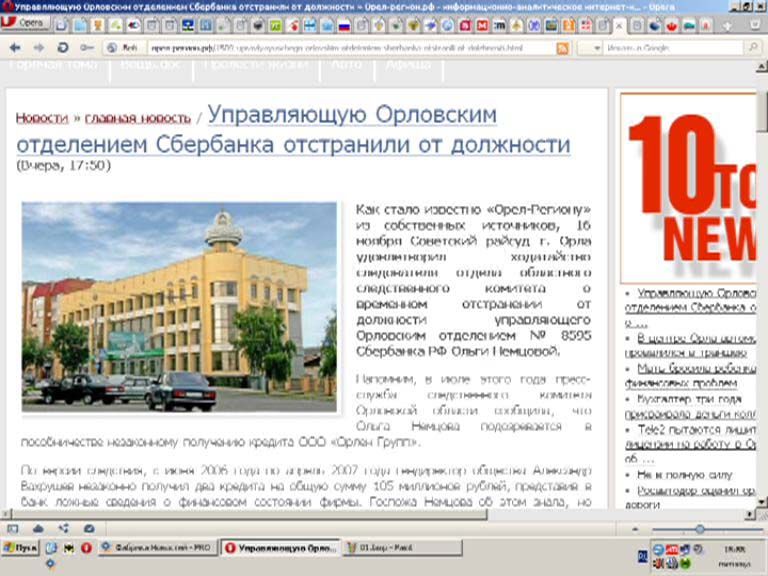
Task: Subscribe via the orange RSS feed icon
Action: (x=563, y=48)
